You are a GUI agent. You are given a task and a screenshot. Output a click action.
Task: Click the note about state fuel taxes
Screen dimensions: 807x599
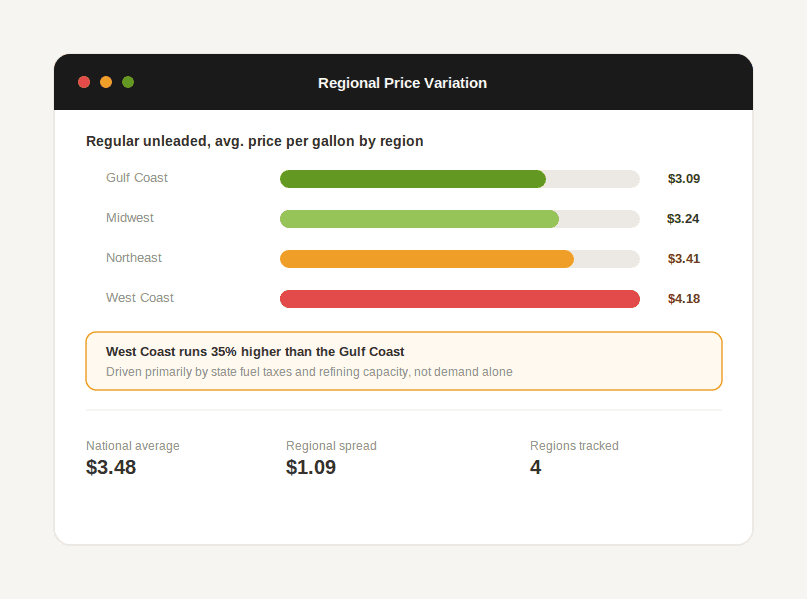click(309, 372)
